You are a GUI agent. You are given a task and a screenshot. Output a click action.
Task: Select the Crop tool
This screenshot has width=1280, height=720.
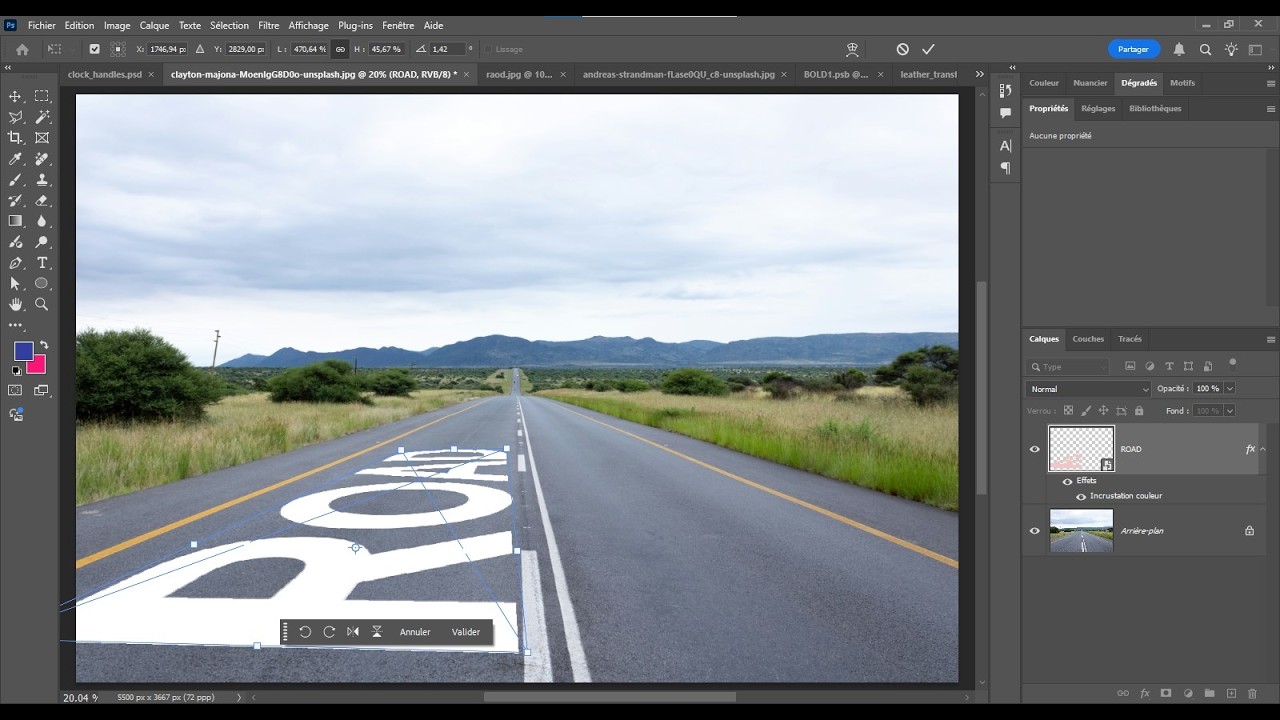(15, 138)
